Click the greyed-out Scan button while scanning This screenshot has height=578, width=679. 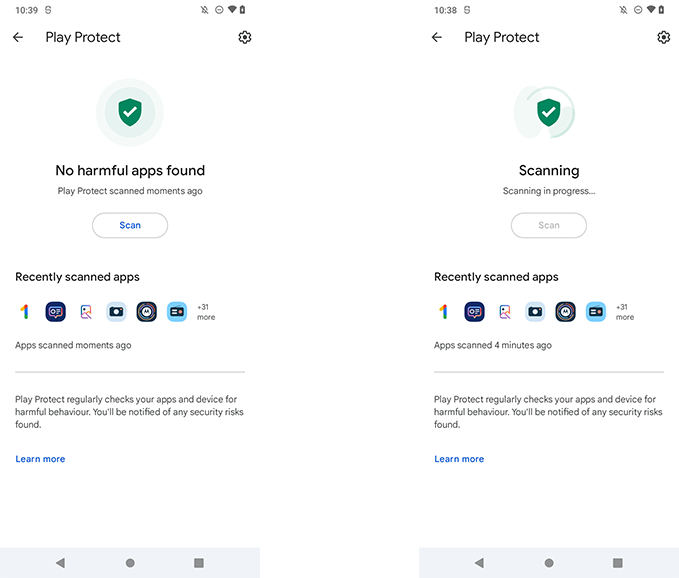click(x=549, y=225)
